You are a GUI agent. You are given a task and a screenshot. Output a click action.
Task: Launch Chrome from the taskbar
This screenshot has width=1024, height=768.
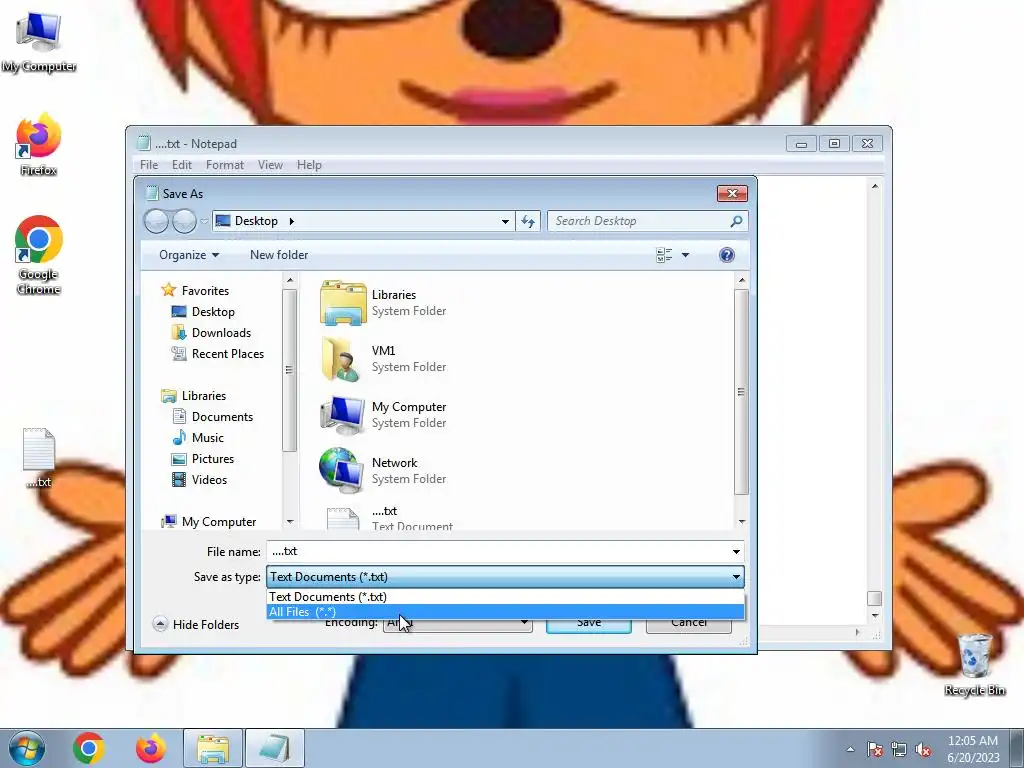pos(89,748)
